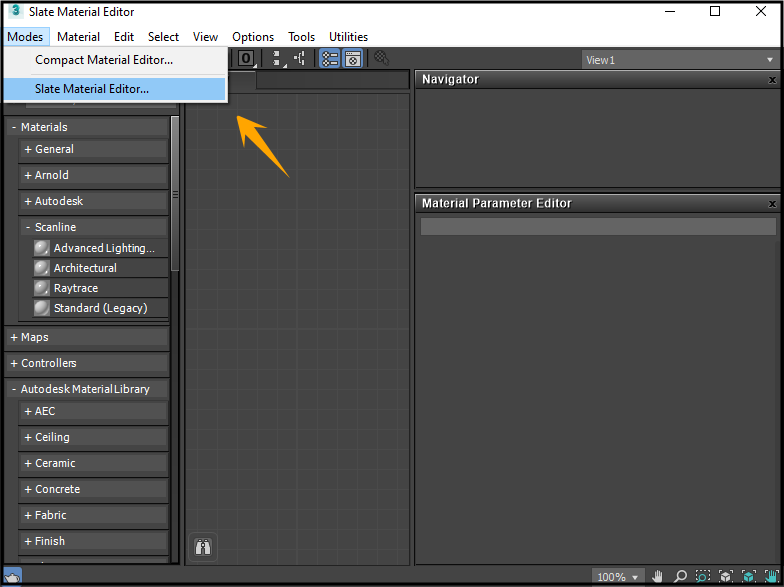This screenshot has width=784, height=587.
Task: Click the Zoom Extents Selected teal cube icon
Action: click(x=748, y=576)
